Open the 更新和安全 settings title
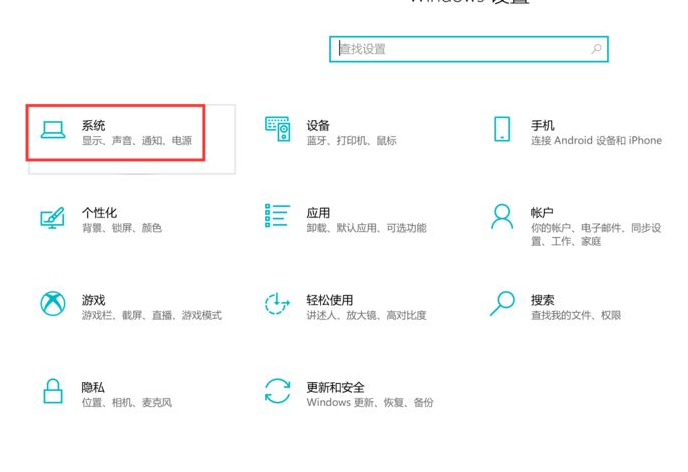The height and width of the screenshot is (472, 688). click(x=335, y=387)
